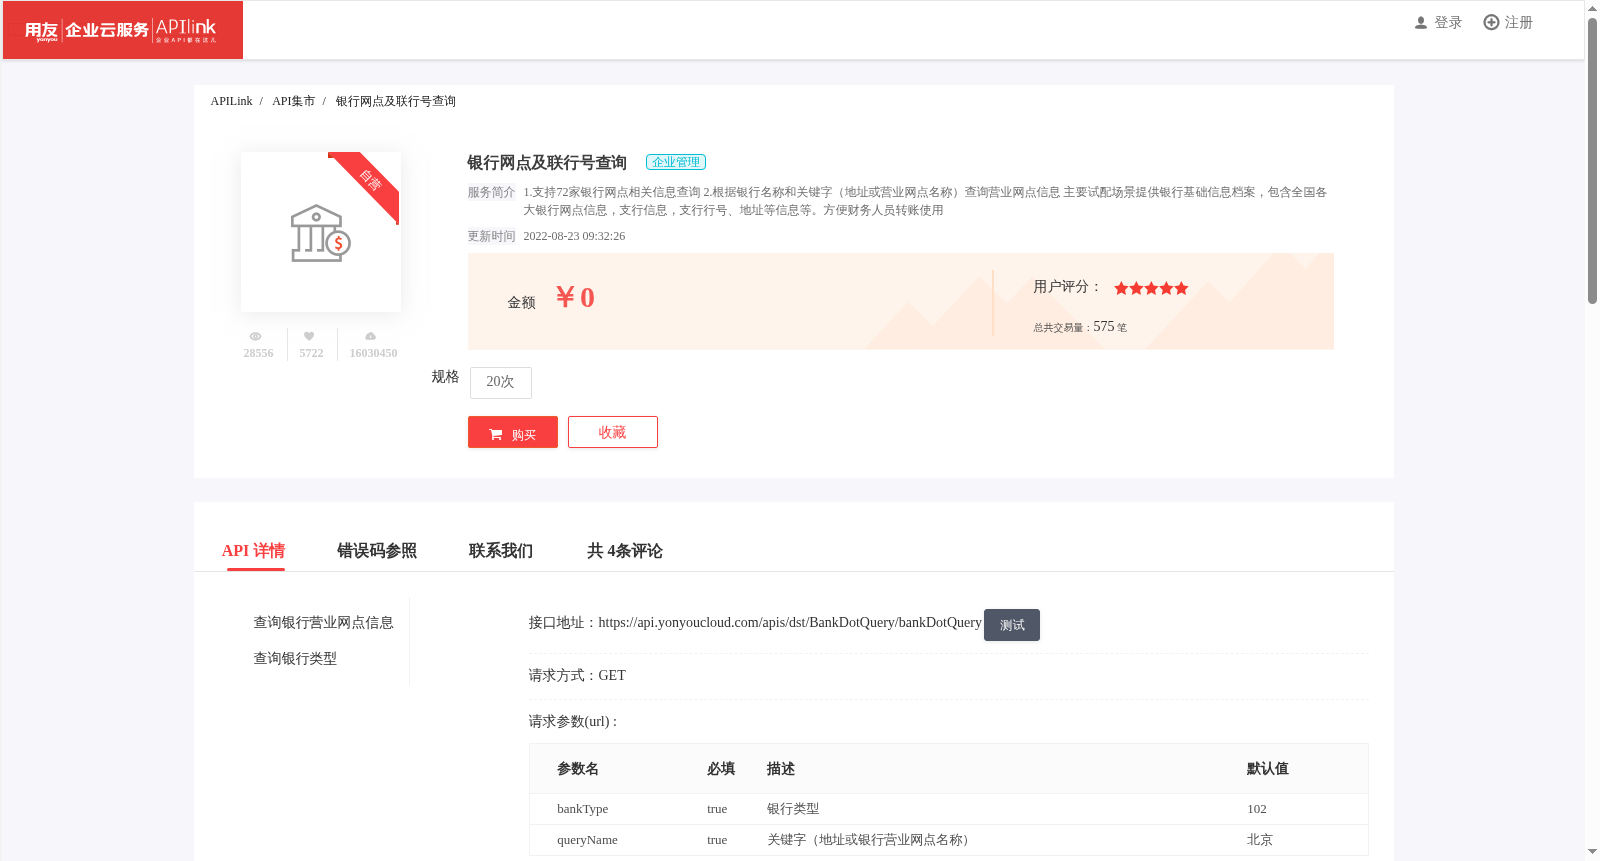Open the yonyou APILink logo homepage
This screenshot has width=1600, height=861.
[122, 30]
